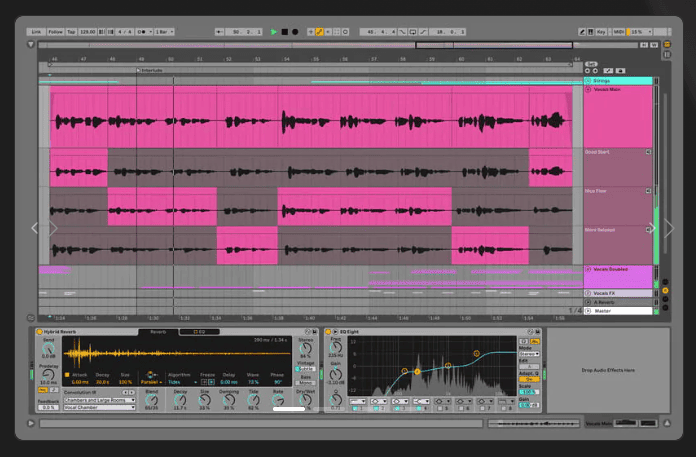
Task: Adjust the Blend knob
Action: [x=151, y=400]
